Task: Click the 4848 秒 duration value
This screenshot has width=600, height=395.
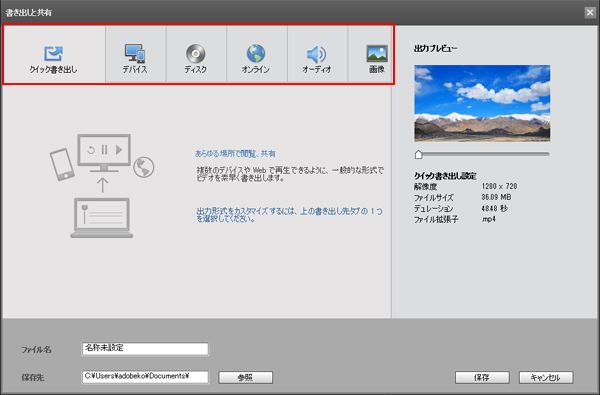Action: click(x=494, y=209)
